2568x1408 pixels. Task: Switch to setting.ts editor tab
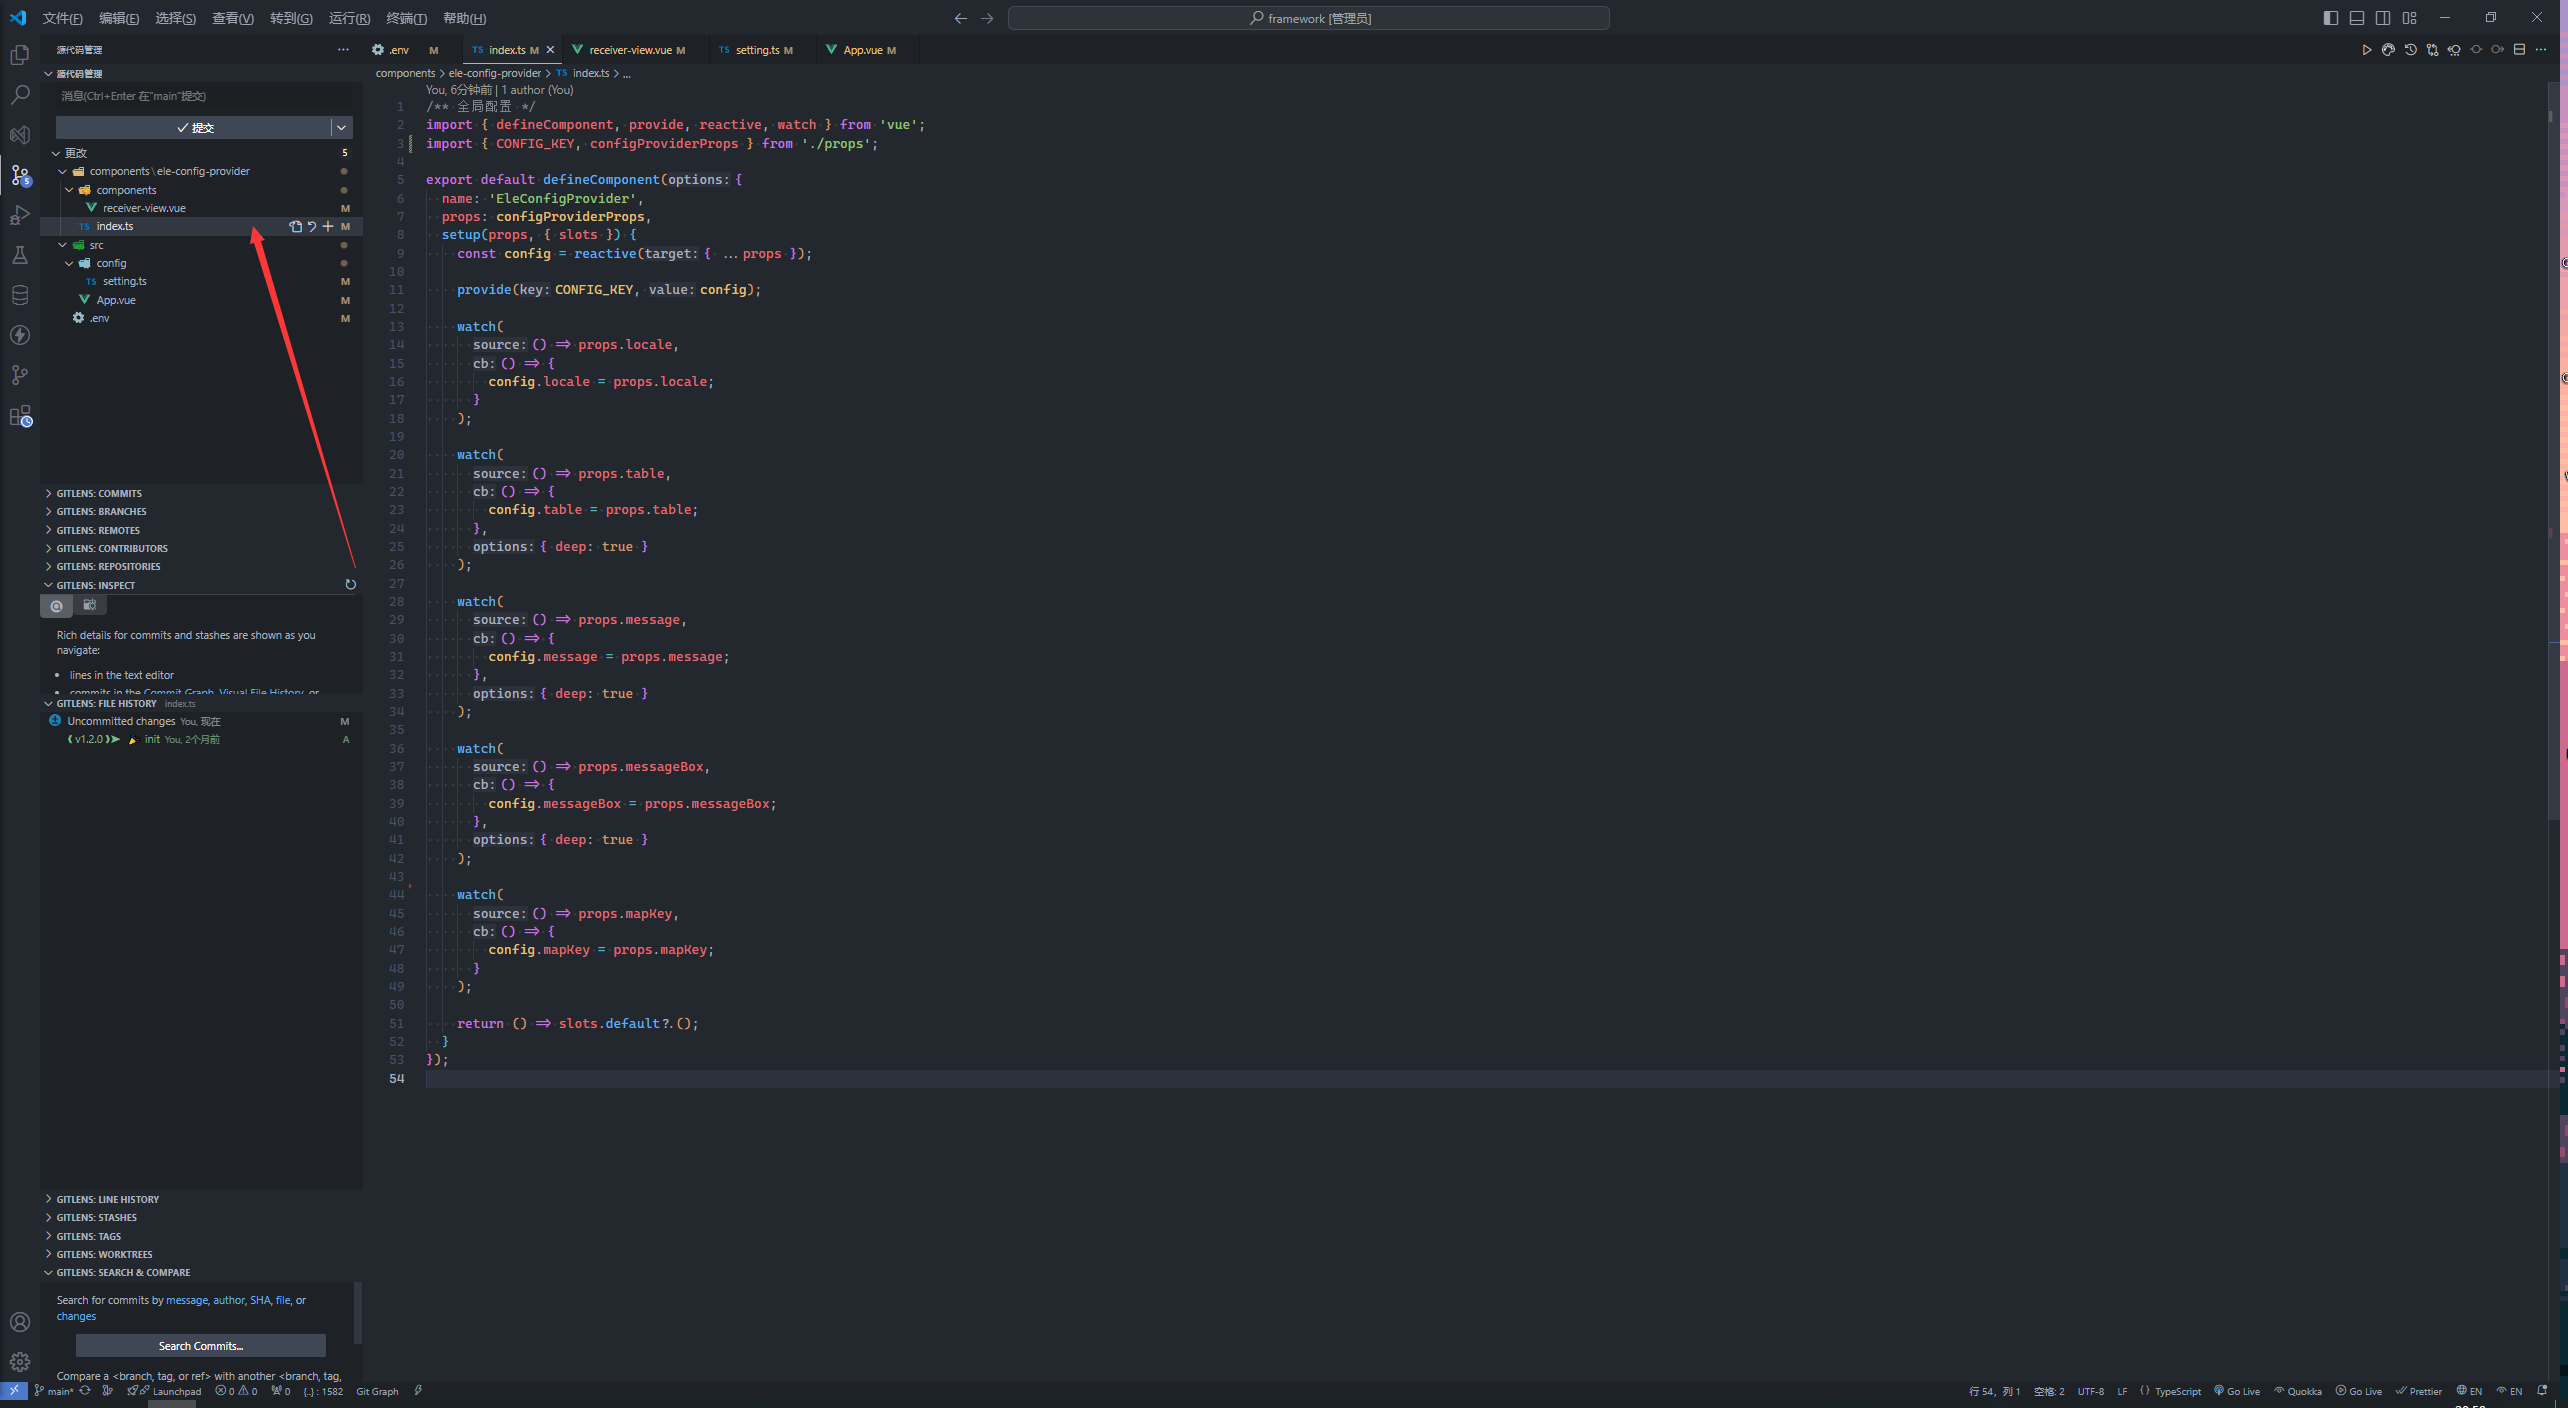pos(764,50)
